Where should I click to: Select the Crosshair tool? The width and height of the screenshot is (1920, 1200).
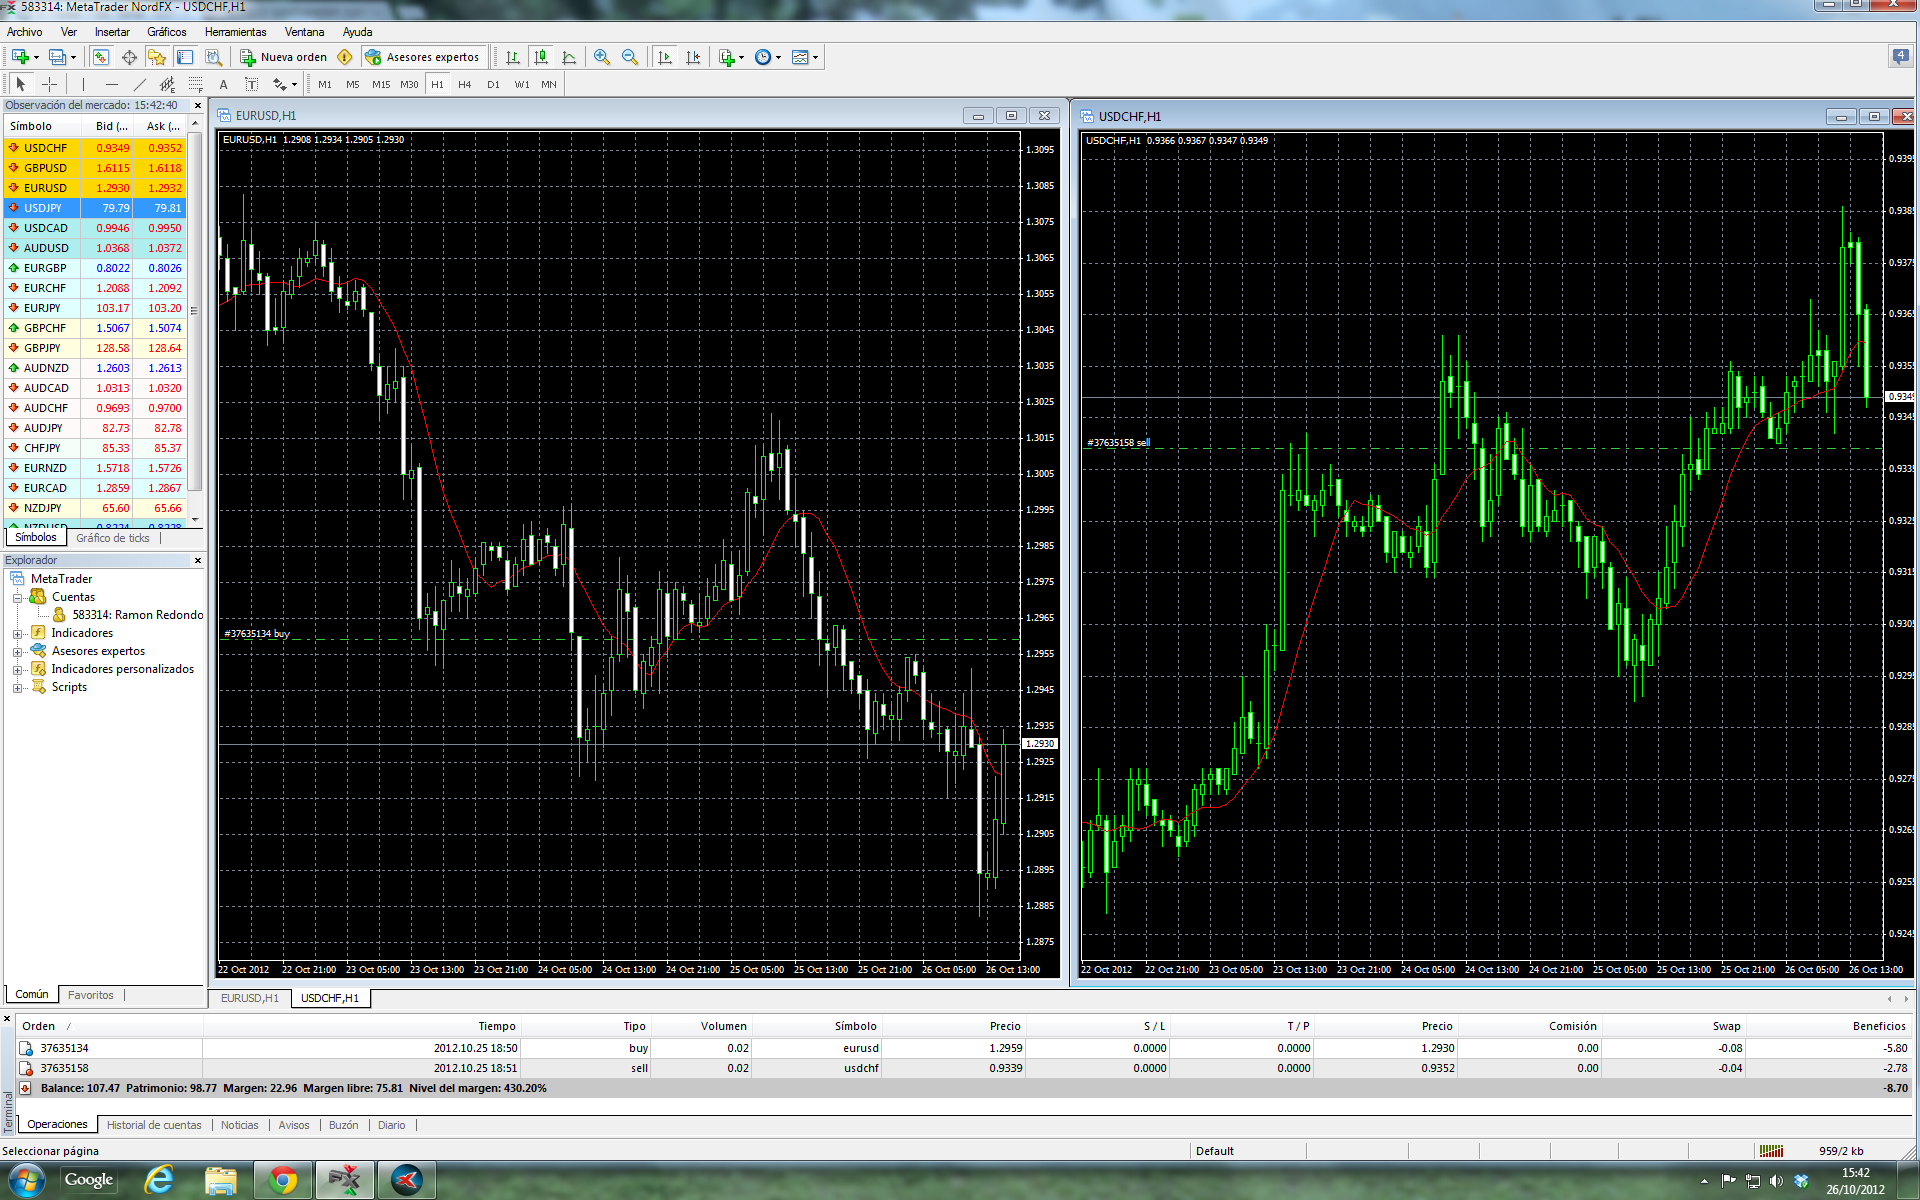click(x=49, y=85)
